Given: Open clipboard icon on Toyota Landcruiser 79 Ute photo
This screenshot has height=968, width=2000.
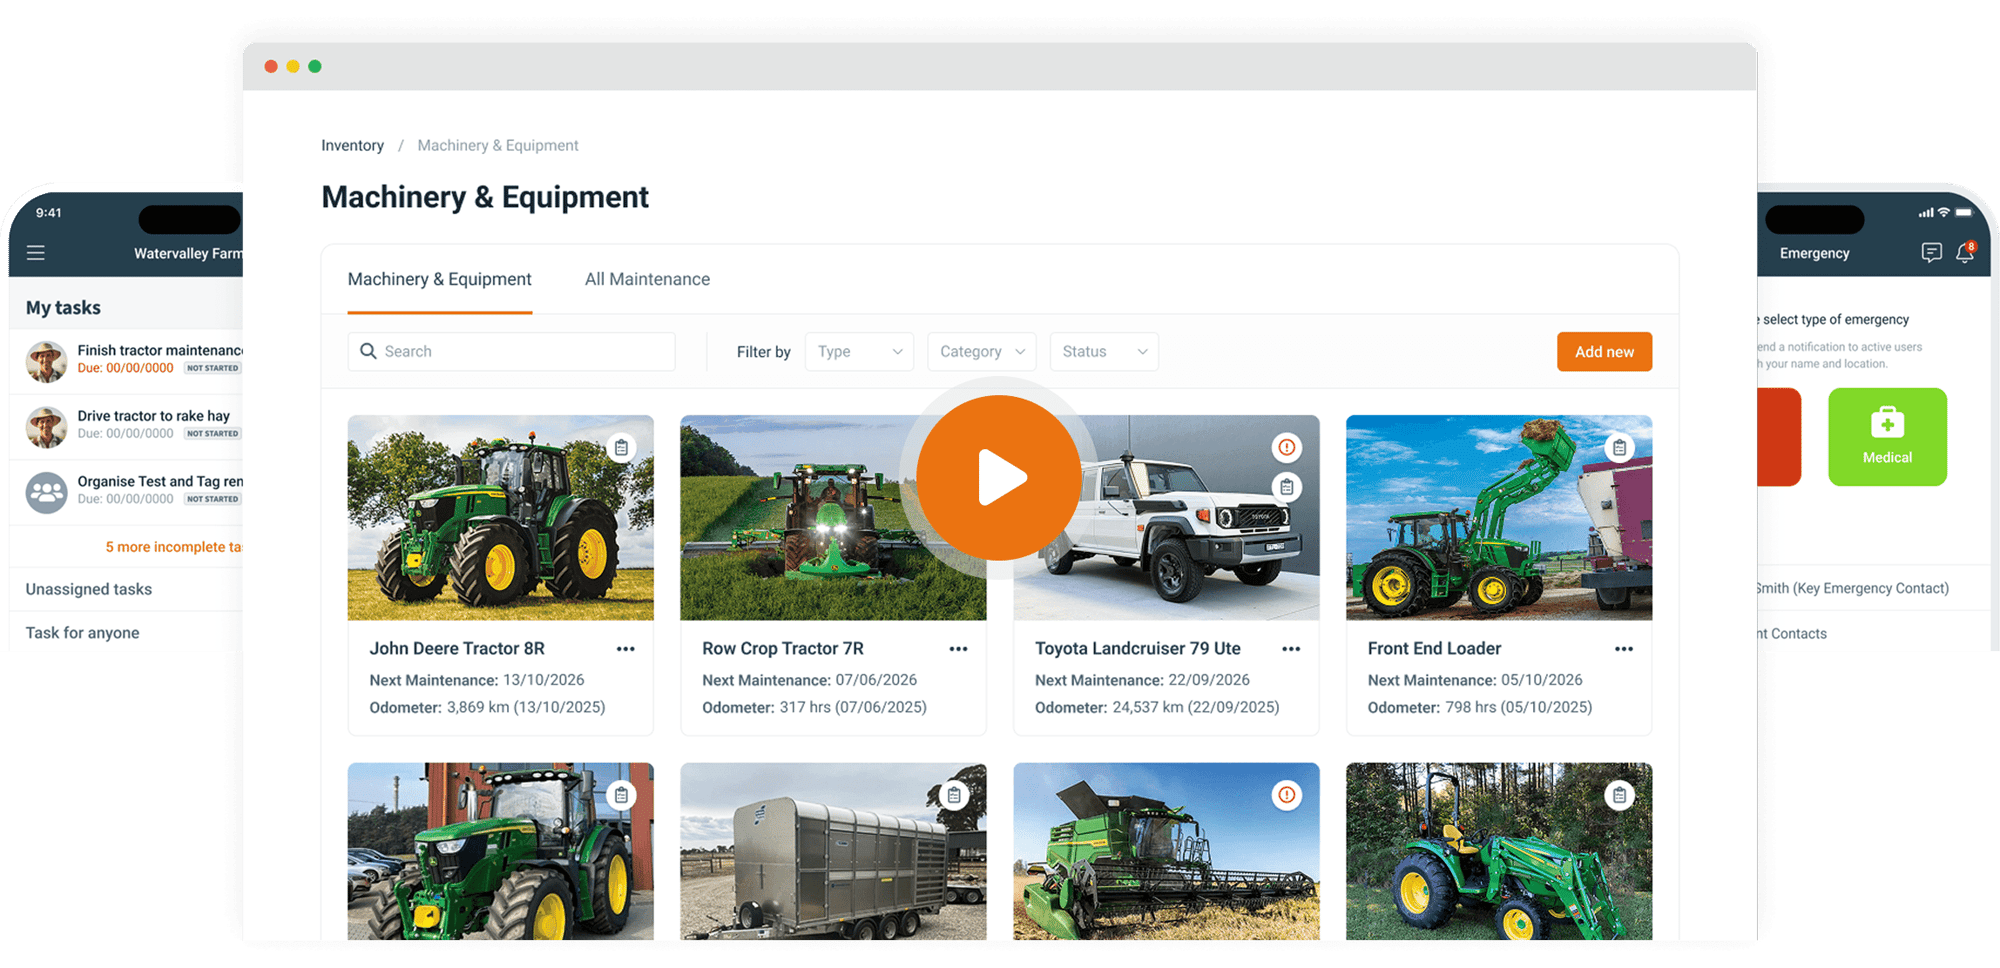Looking at the screenshot, I should 1287,487.
